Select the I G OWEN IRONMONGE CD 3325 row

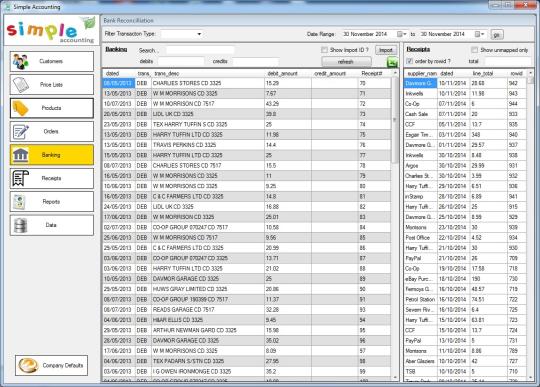click(247, 372)
